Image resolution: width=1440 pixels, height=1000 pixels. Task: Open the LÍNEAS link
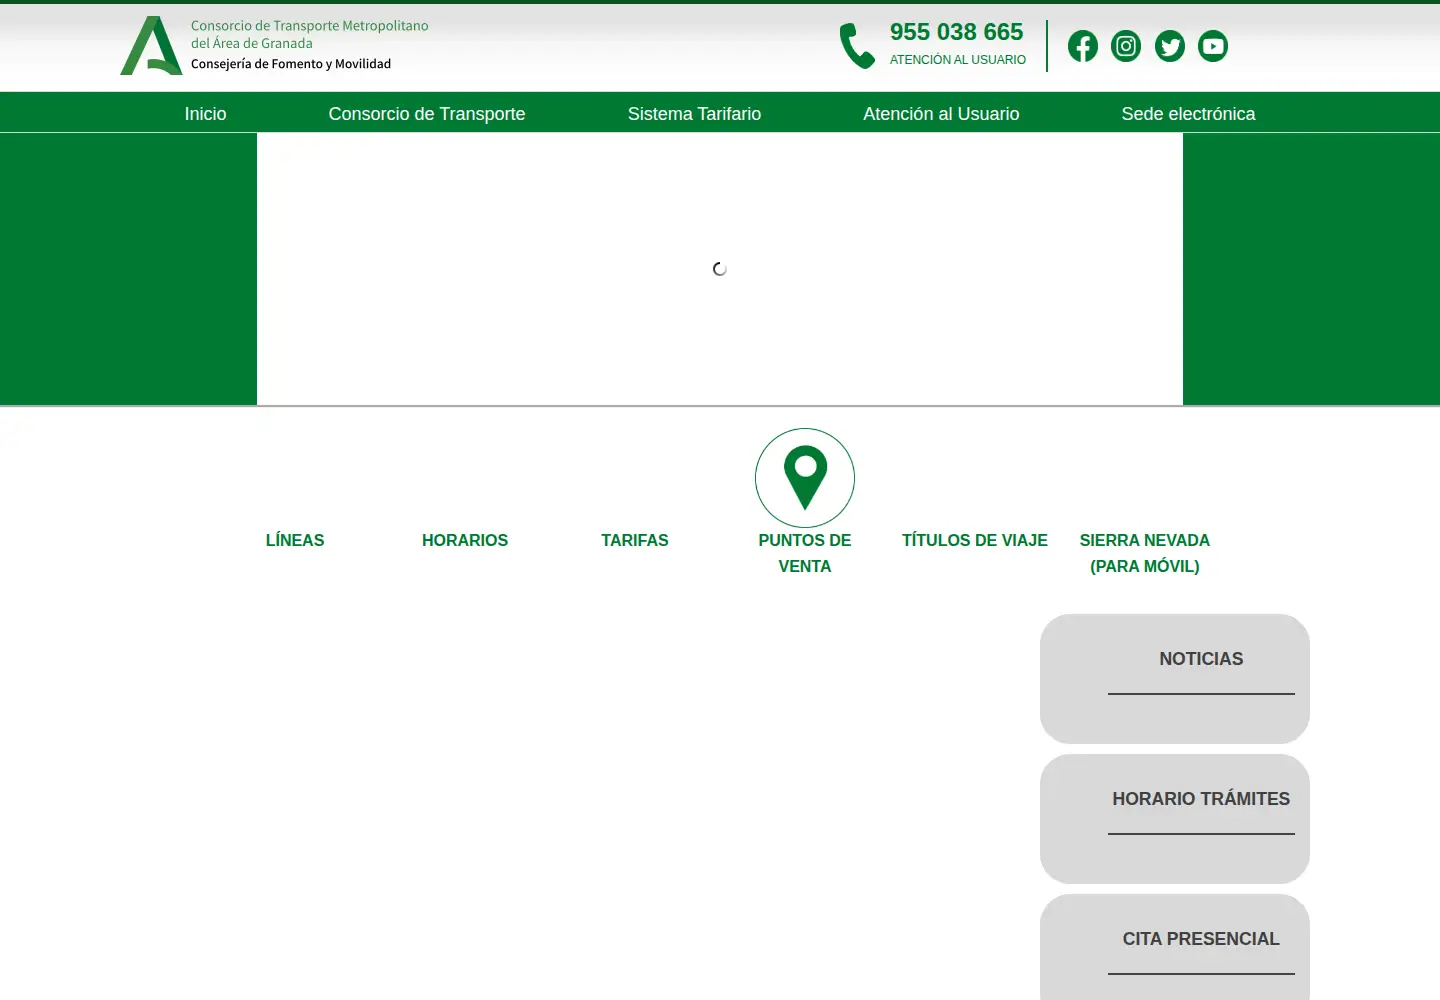[x=295, y=540]
